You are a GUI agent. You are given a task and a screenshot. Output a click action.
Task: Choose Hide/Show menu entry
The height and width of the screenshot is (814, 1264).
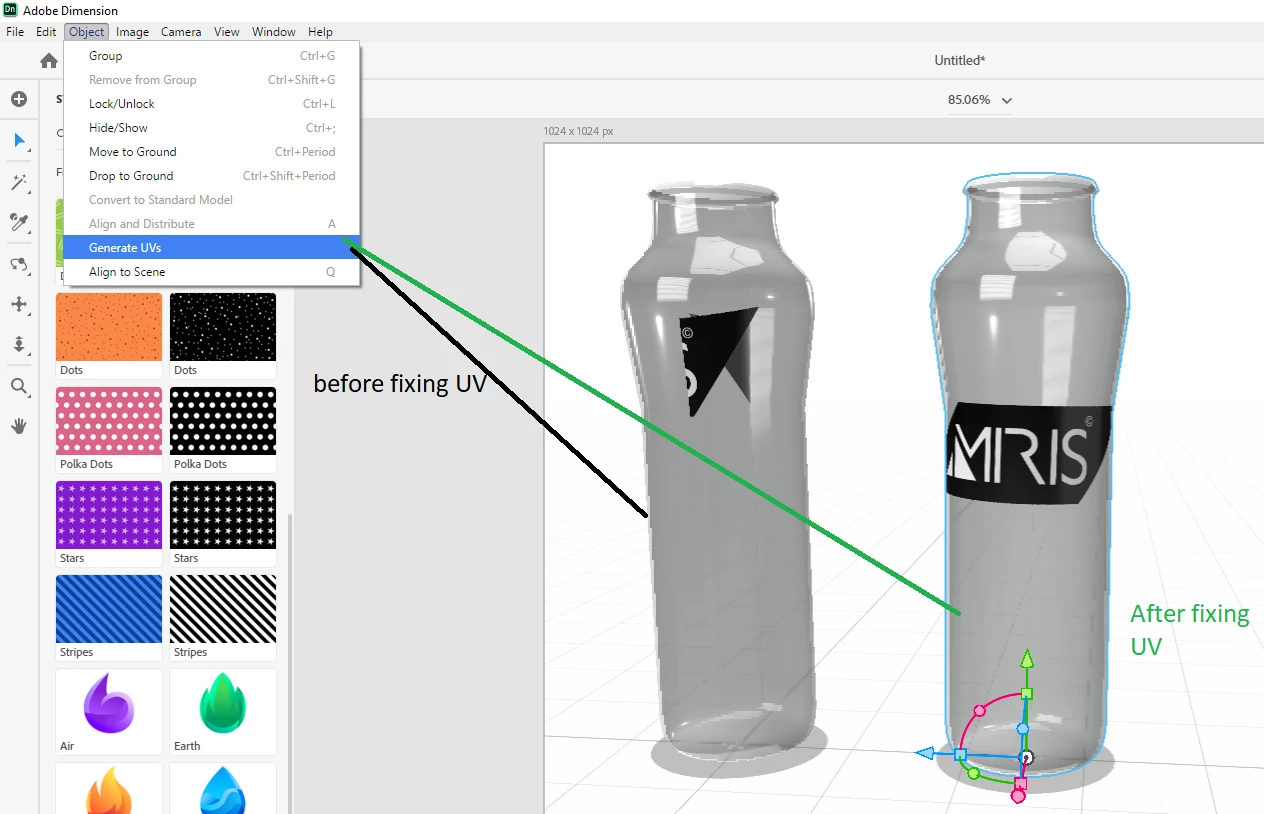211,128
